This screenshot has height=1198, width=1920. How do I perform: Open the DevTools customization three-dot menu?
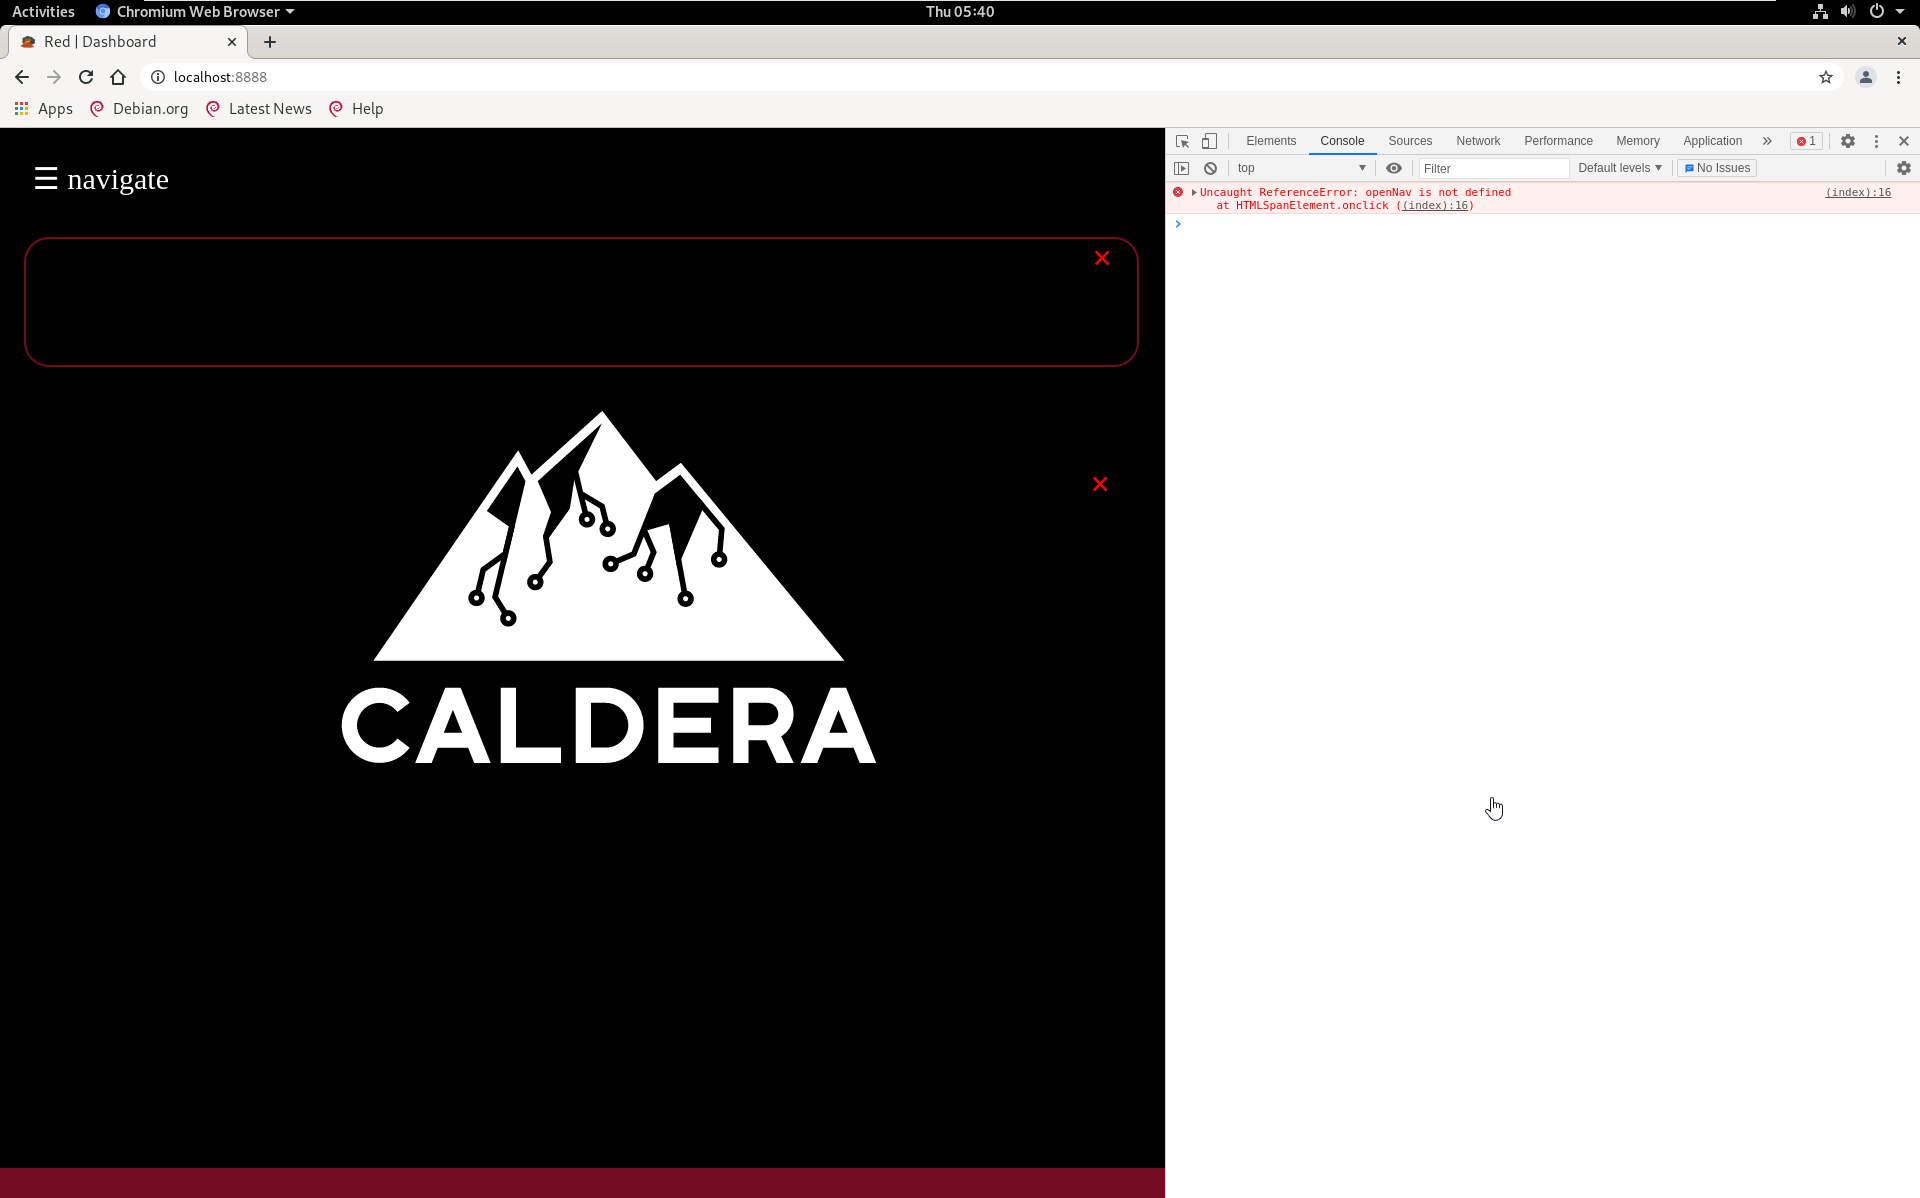1877,141
